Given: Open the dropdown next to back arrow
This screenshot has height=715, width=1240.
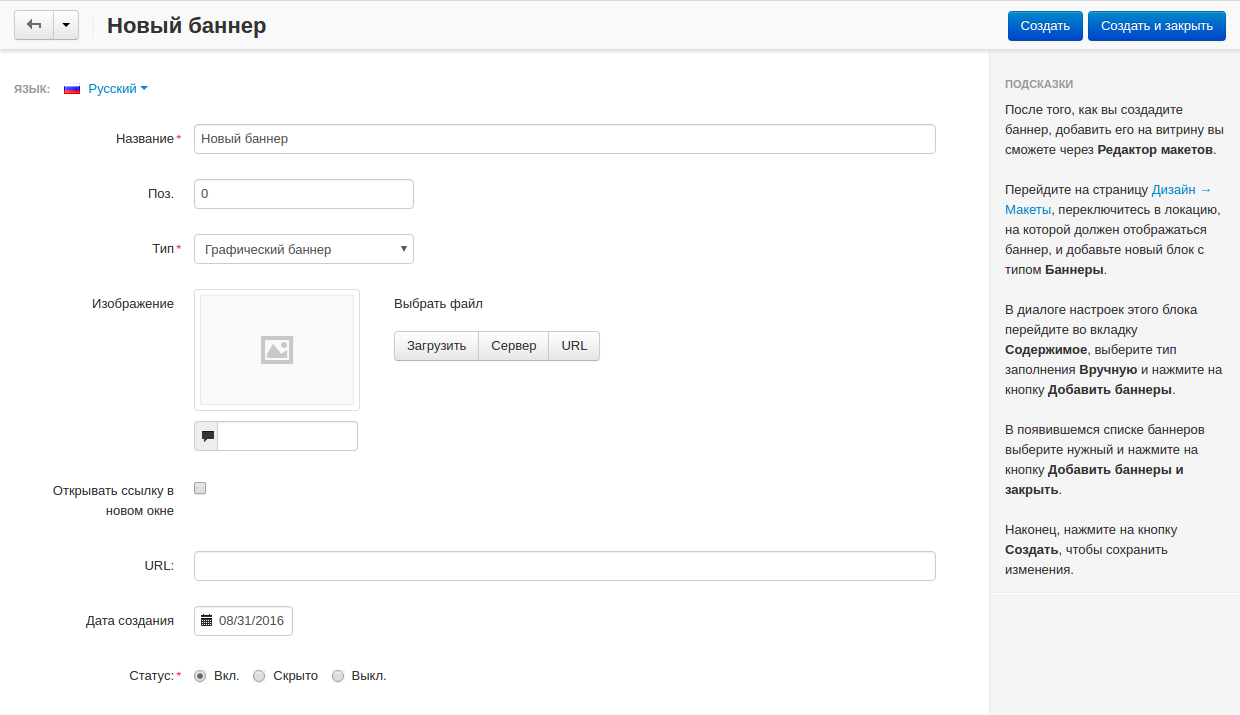Looking at the screenshot, I should pos(66,26).
